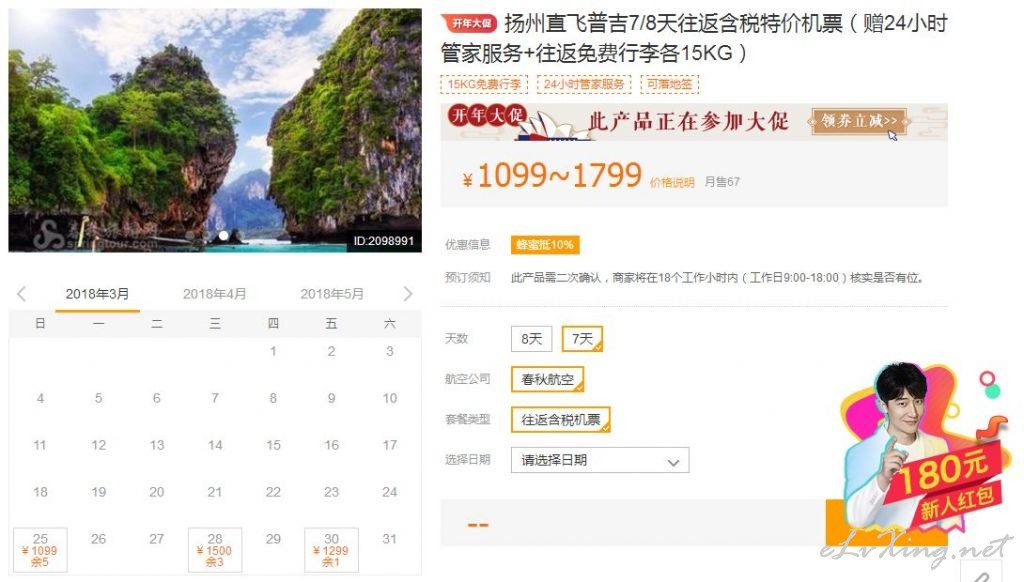This screenshot has width=1024, height=582.
Task: Click 领券立减 coupon button
Action: click(859, 121)
